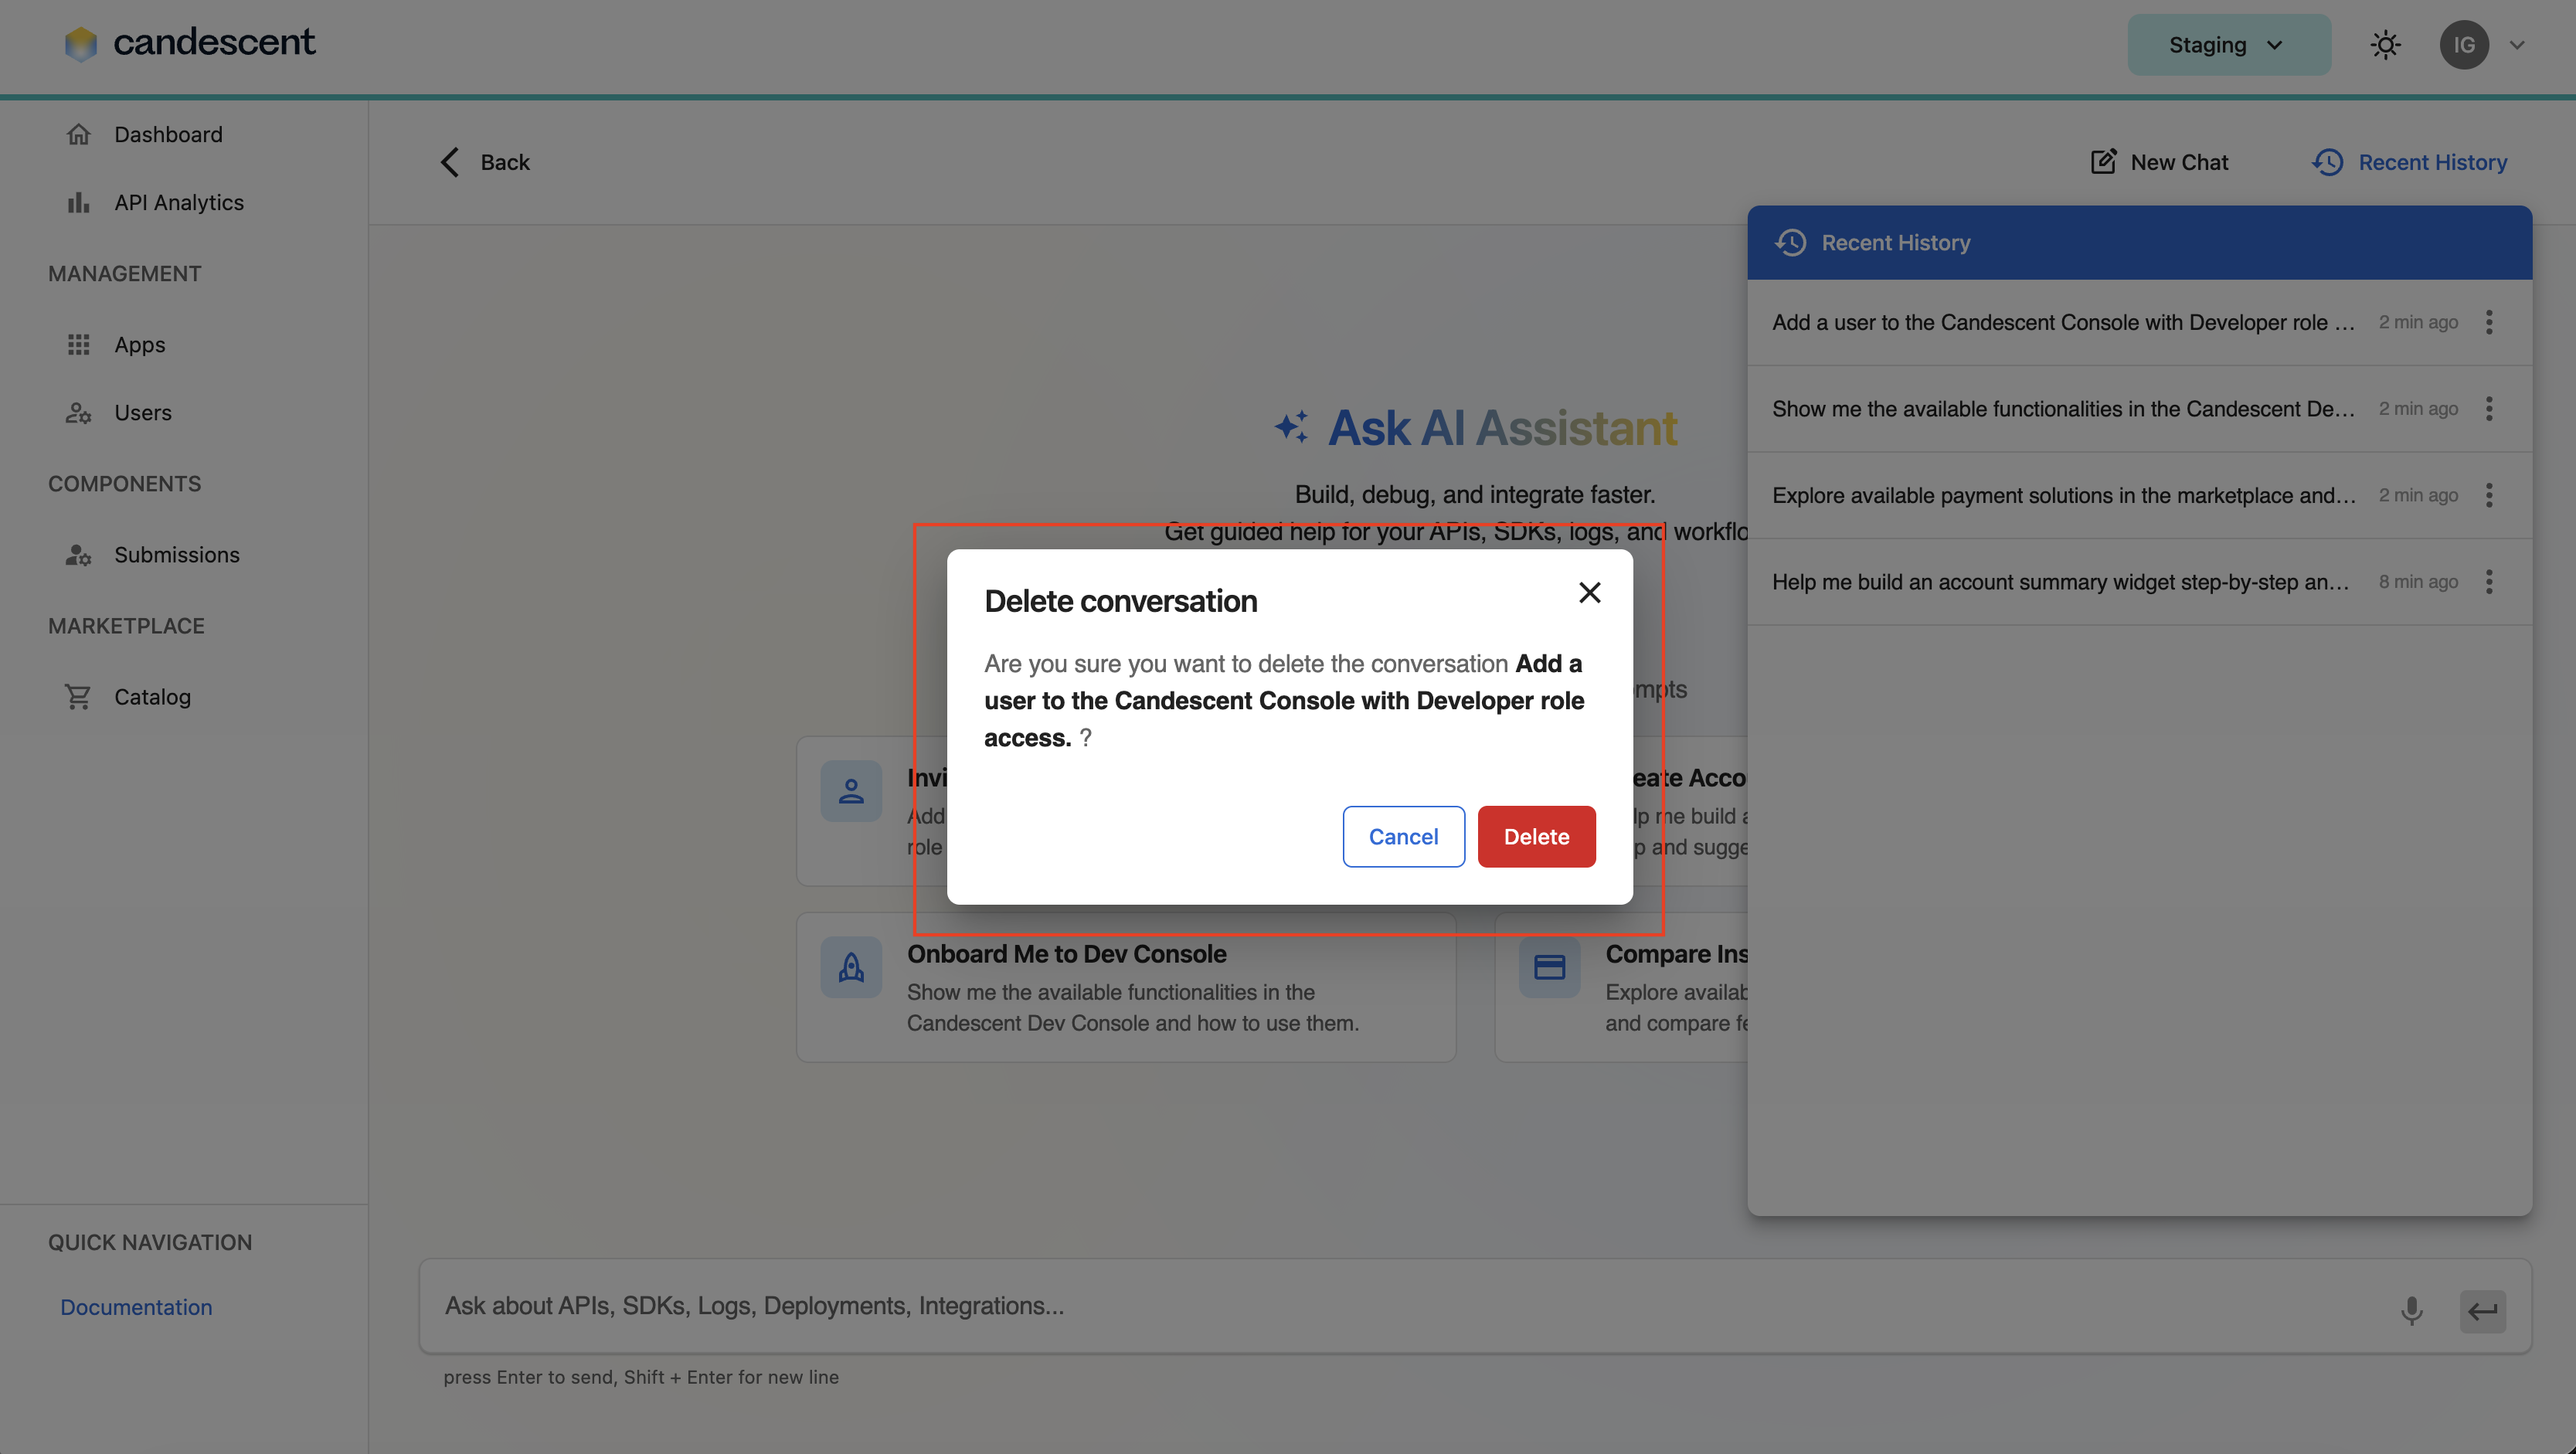2576x1454 pixels.
Task: Click the Submissions icon
Action: [78, 554]
